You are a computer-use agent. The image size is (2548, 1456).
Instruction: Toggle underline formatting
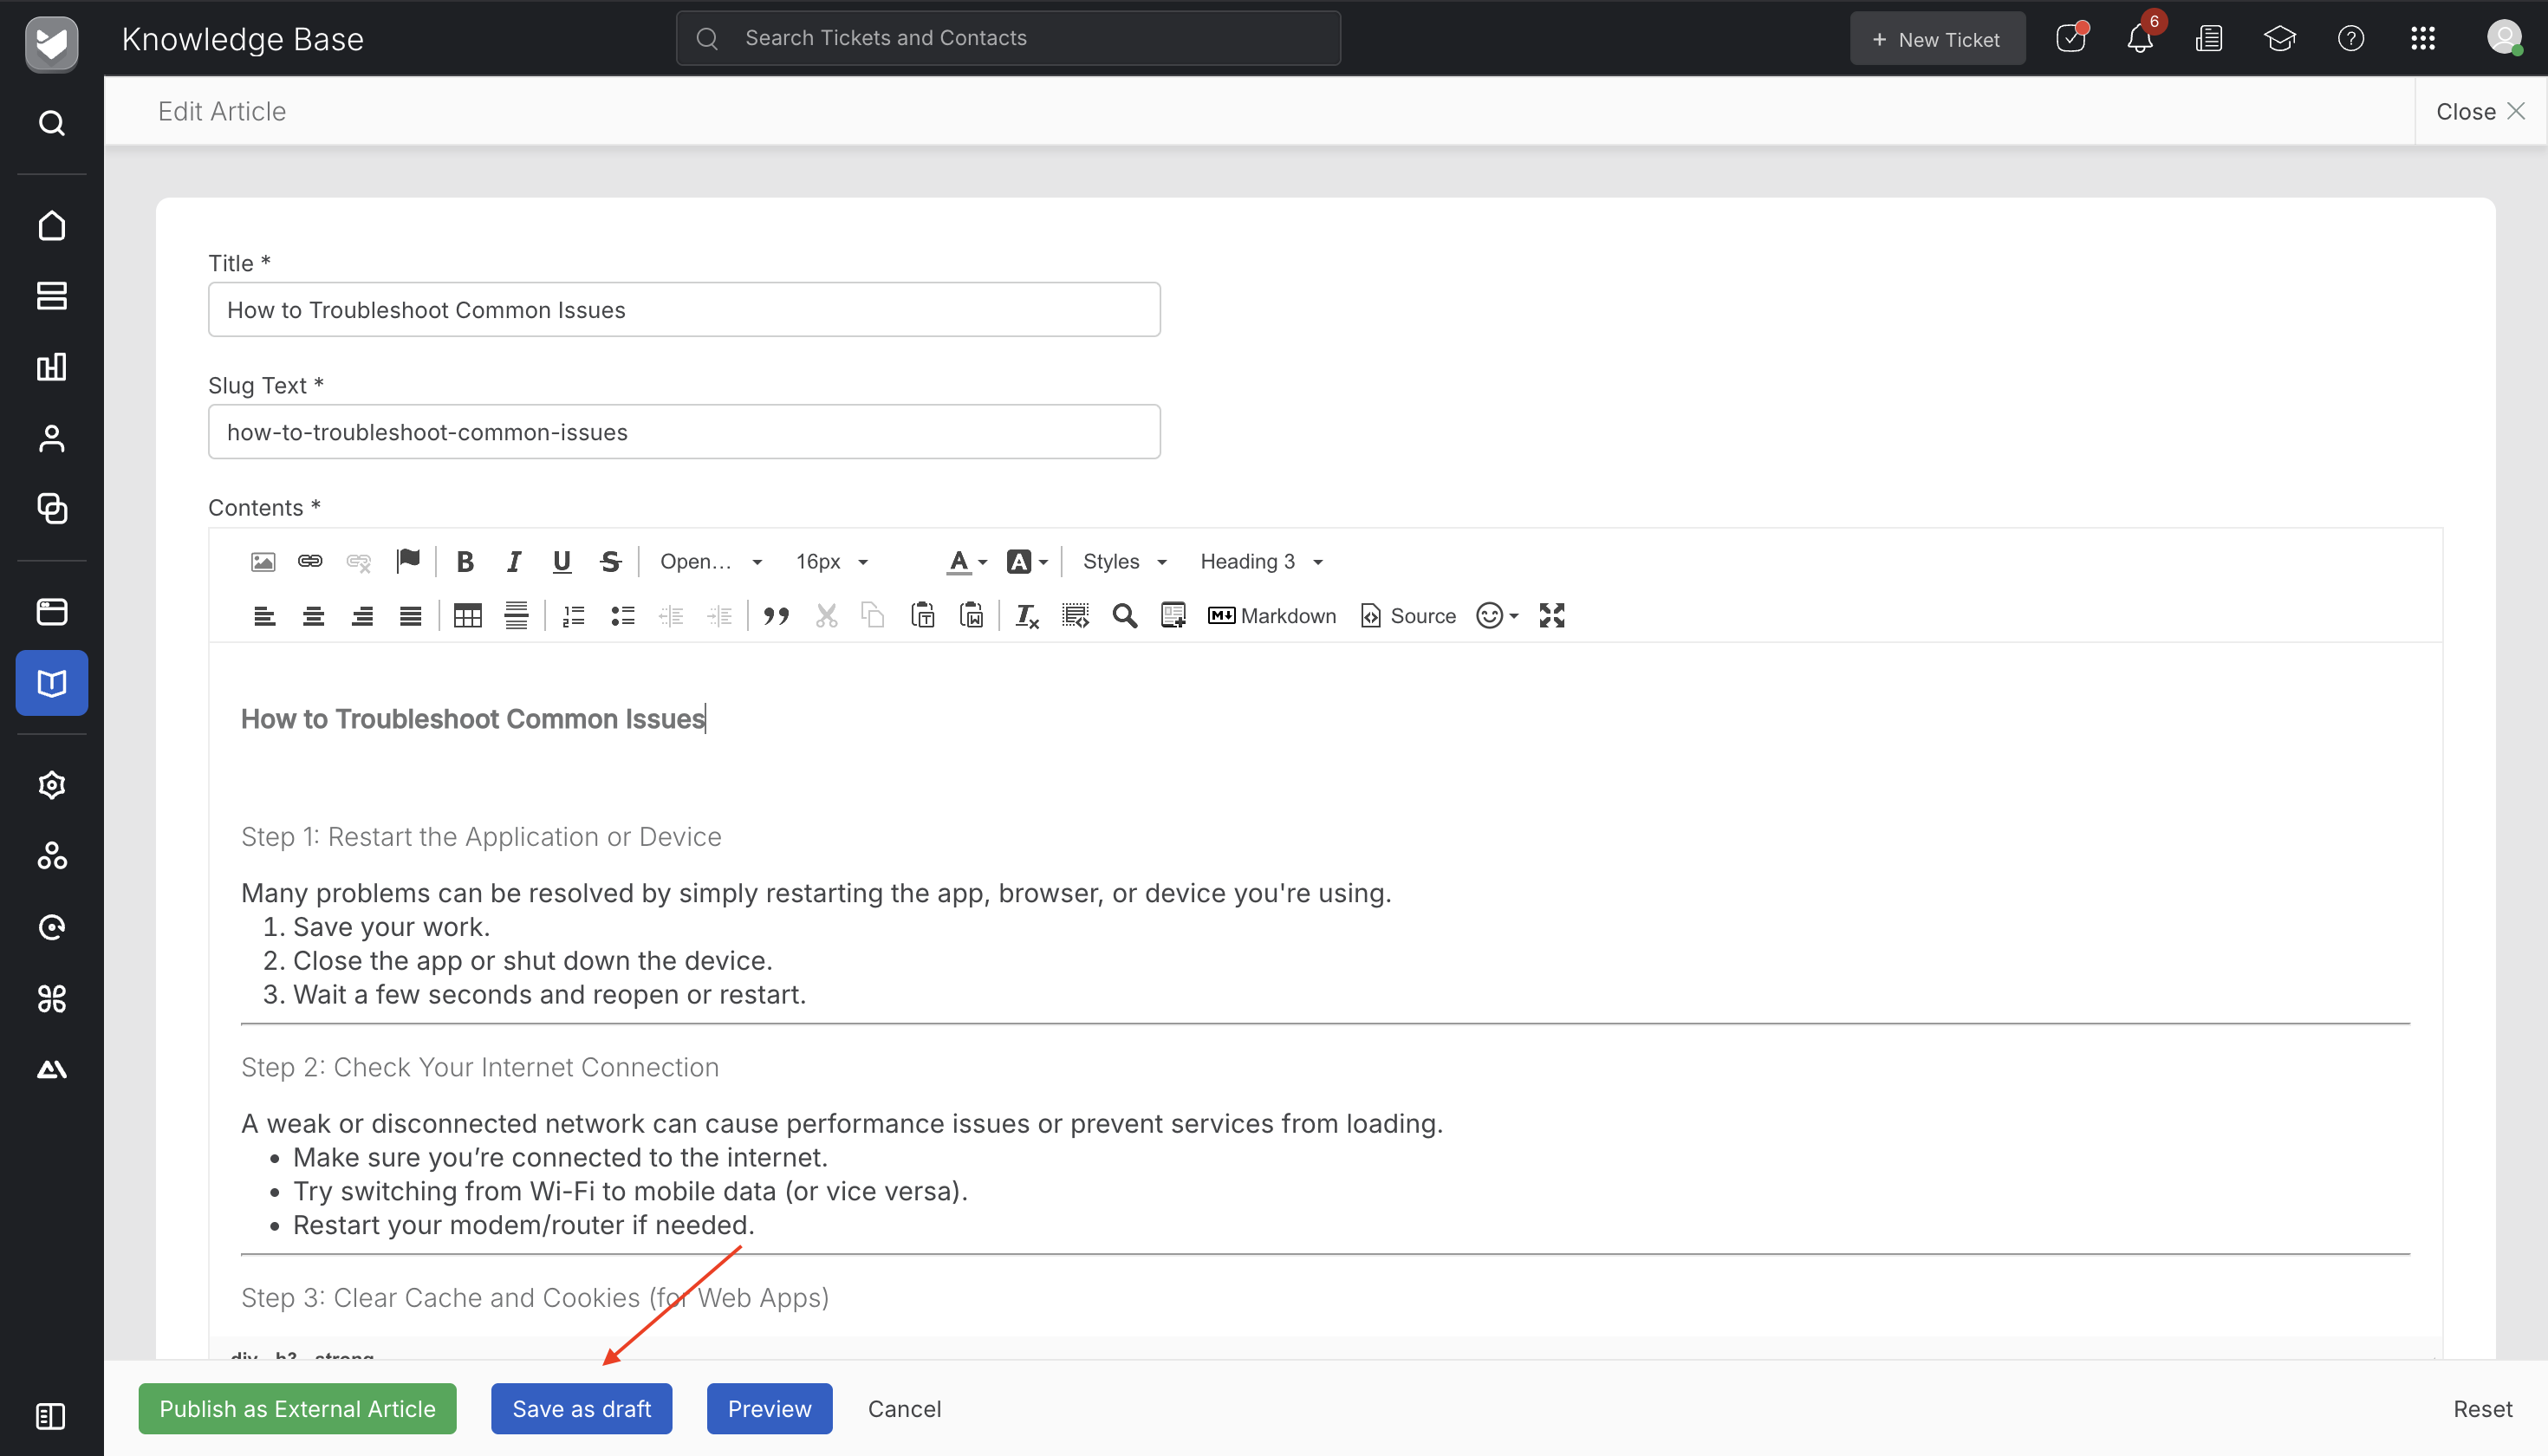point(562,562)
